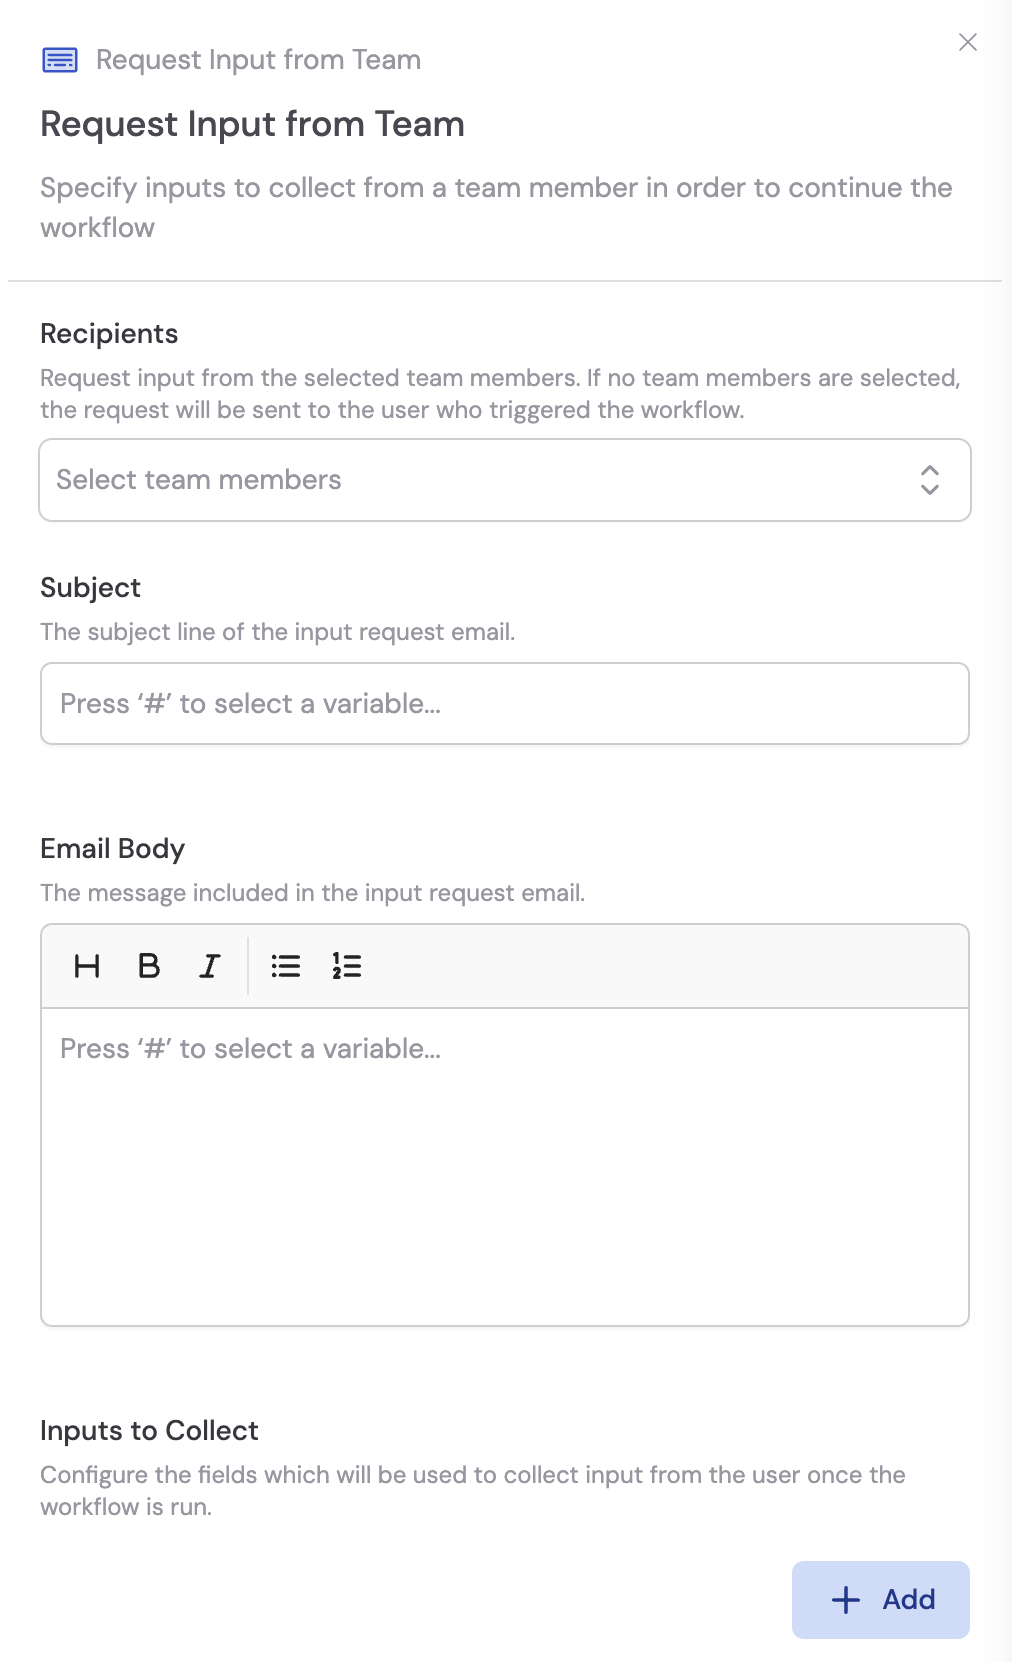Image resolution: width=1012 pixels, height=1662 pixels.
Task: Toggle heading style for email body text
Action: pos(87,966)
